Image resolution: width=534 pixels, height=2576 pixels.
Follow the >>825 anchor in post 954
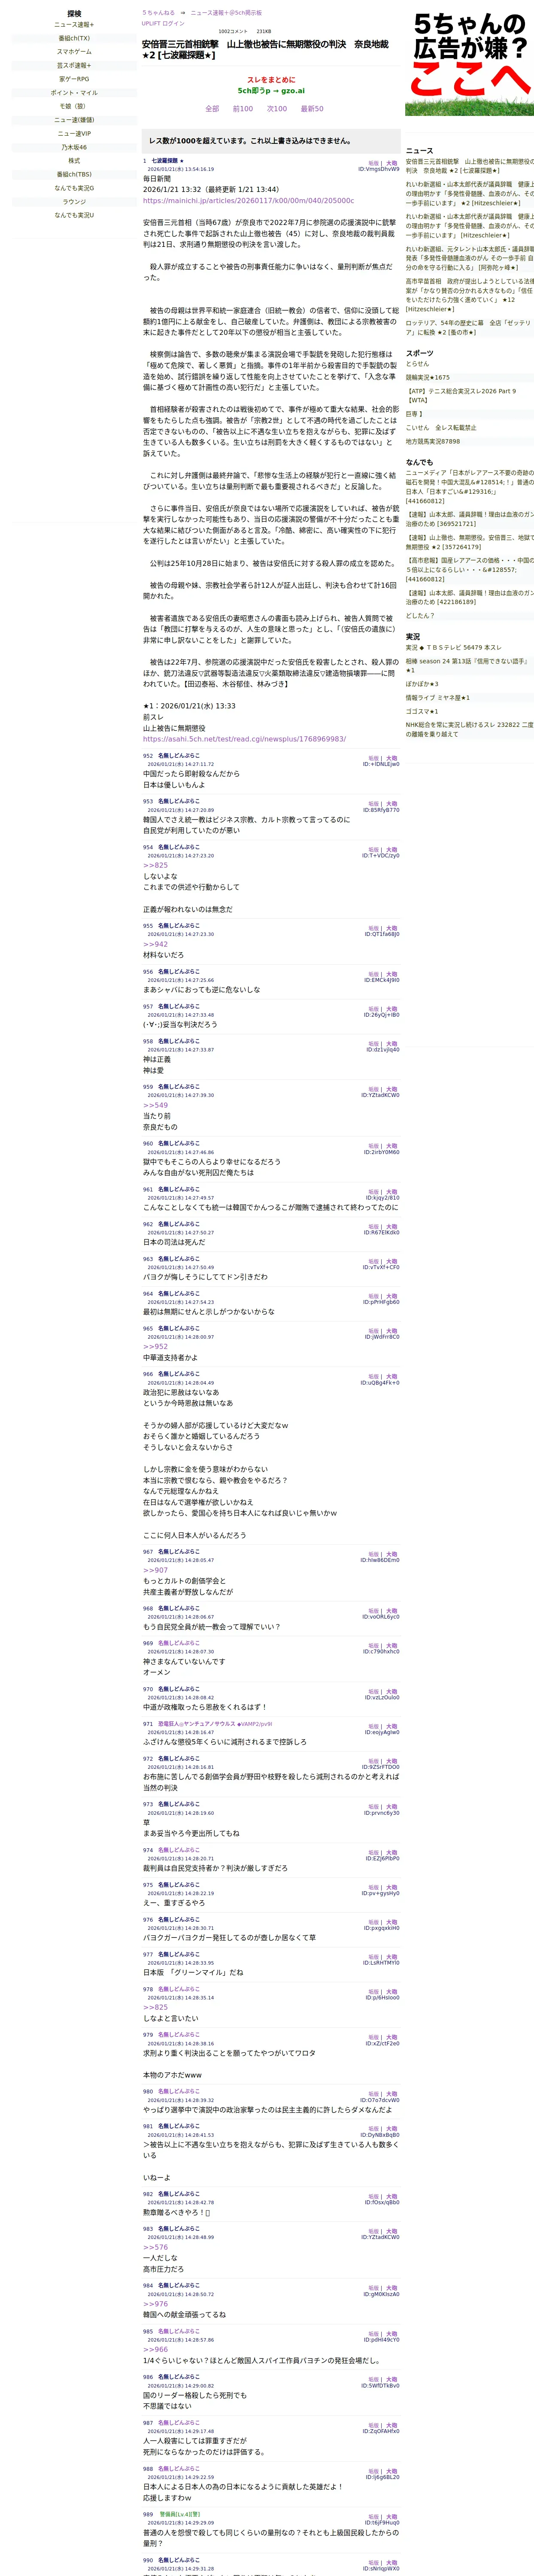155,865
